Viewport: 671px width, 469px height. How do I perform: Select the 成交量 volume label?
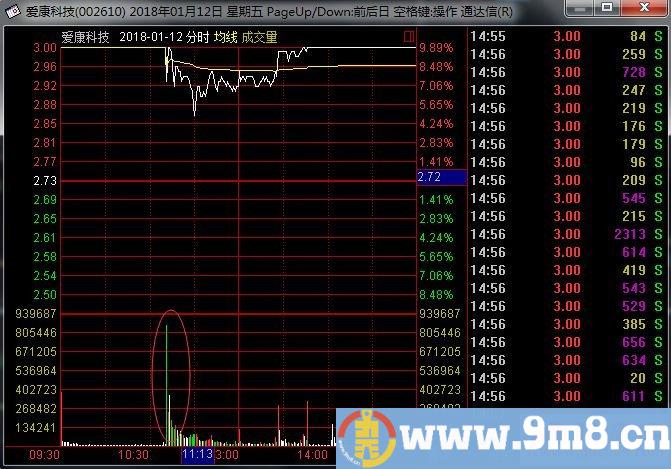pyautogui.click(x=259, y=37)
